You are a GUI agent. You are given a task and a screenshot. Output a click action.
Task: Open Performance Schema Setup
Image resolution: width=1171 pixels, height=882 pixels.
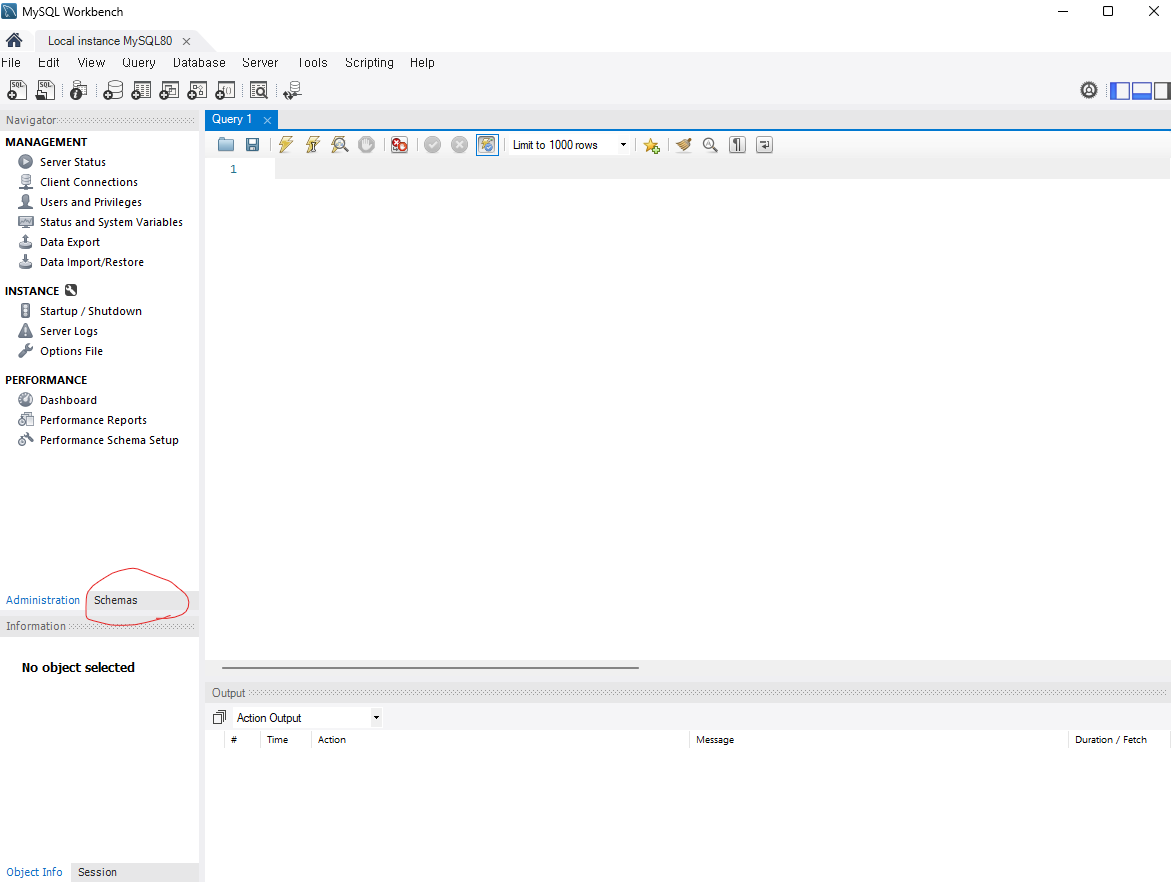(x=109, y=441)
